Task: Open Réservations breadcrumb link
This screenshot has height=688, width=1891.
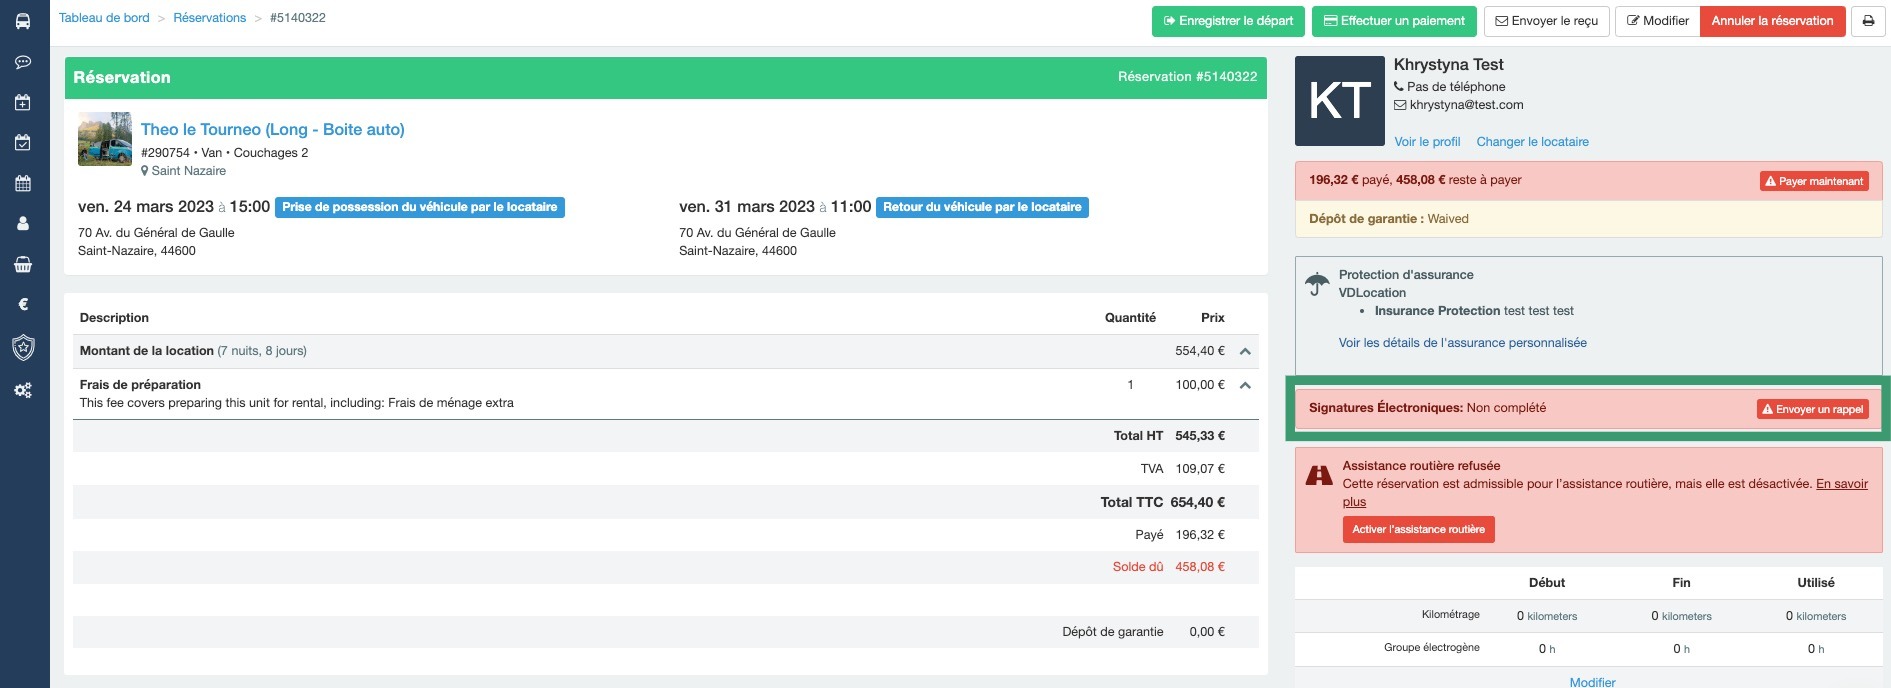Action: tap(209, 18)
